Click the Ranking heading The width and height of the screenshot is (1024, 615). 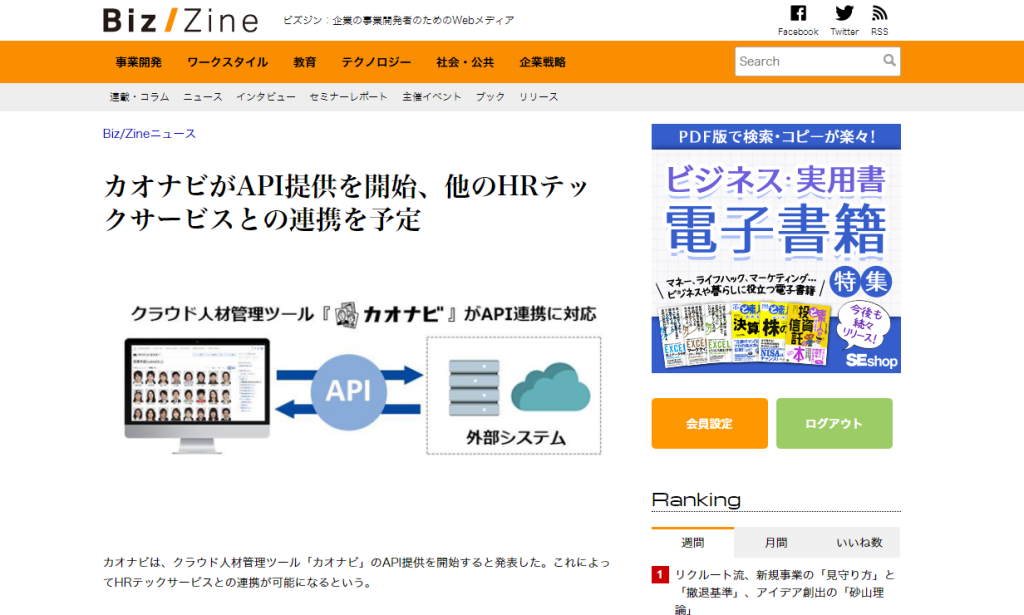[x=696, y=499]
